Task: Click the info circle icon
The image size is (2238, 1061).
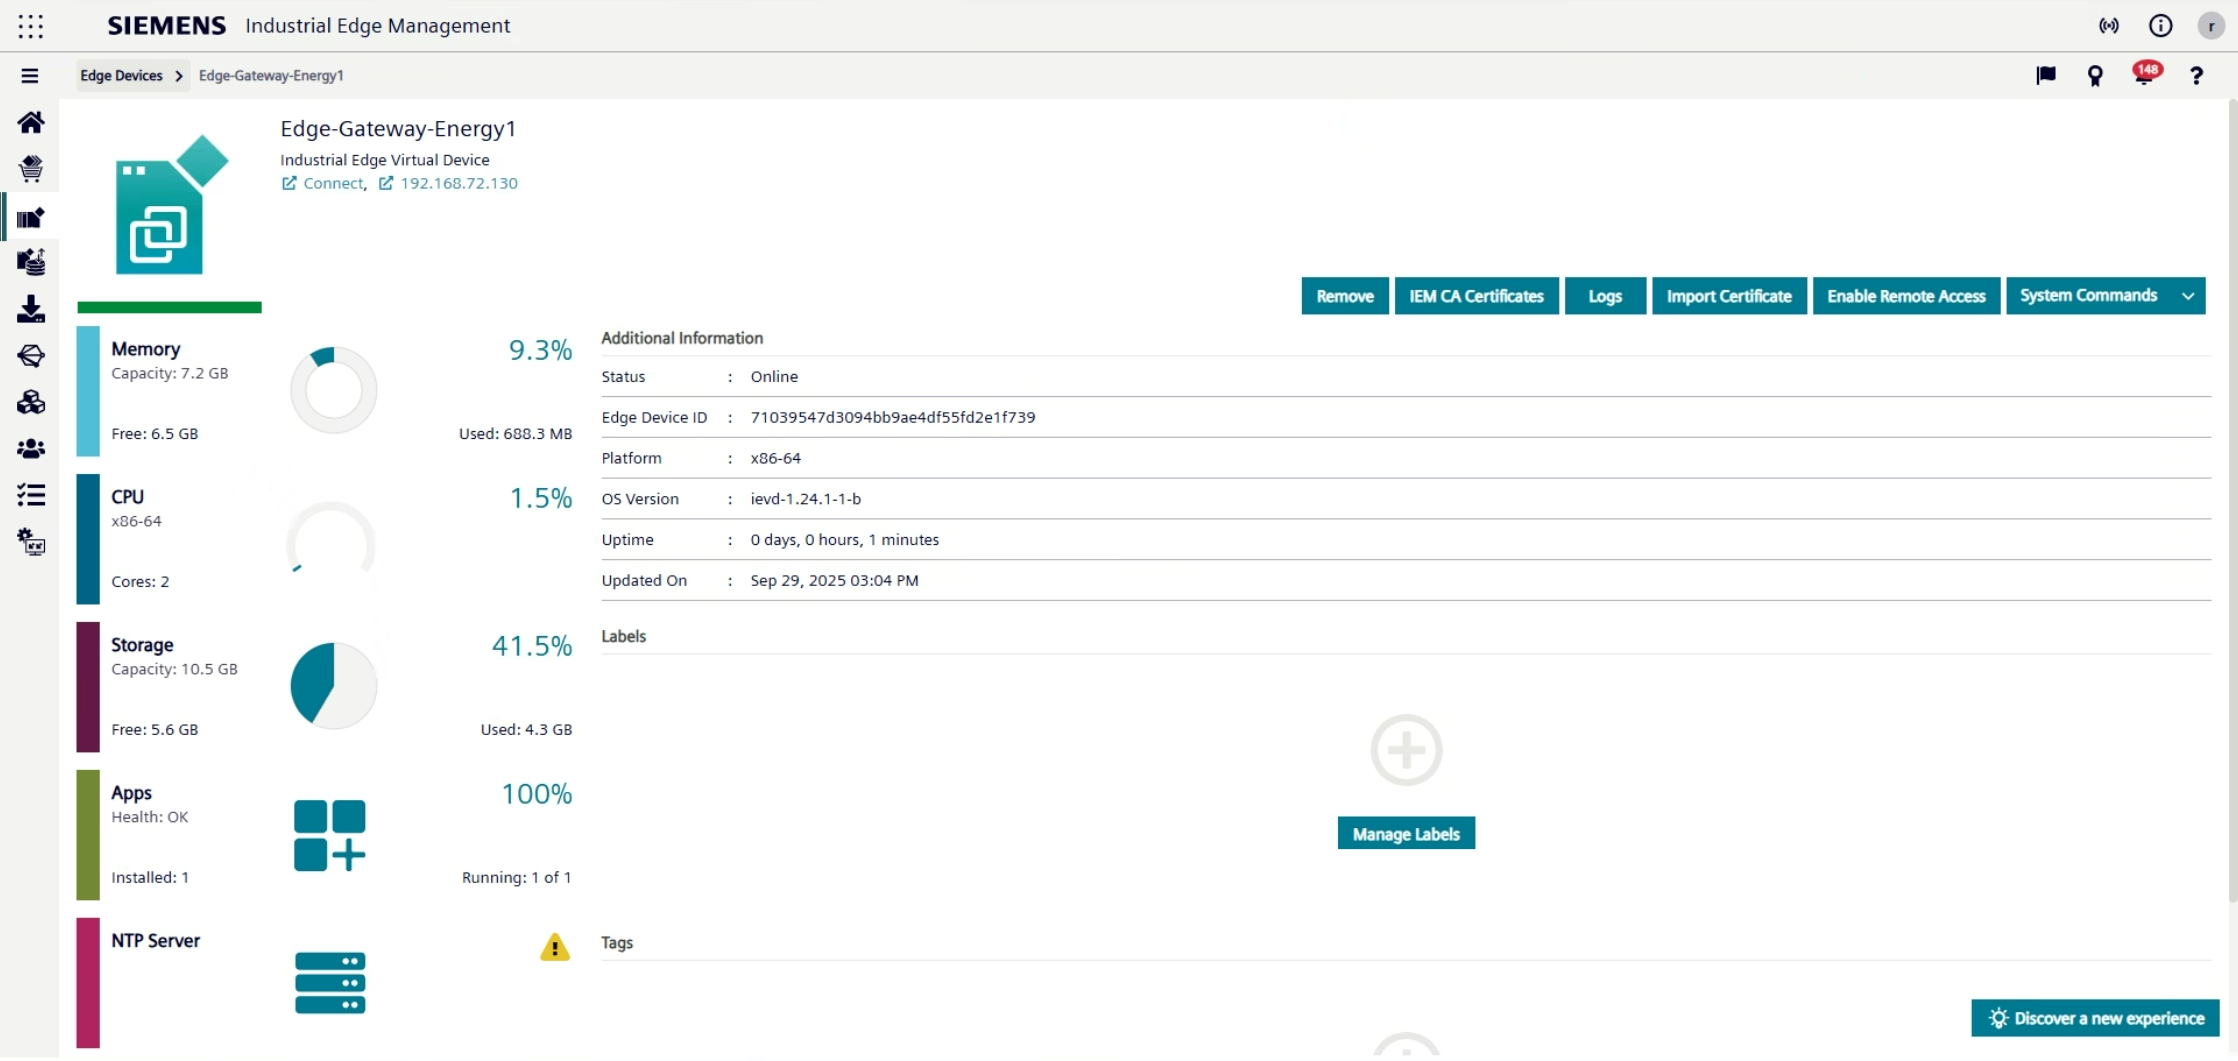Action: 2160,26
